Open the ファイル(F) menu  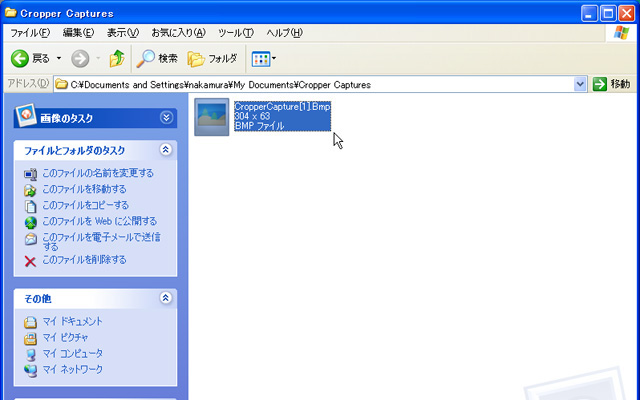pos(30,33)
